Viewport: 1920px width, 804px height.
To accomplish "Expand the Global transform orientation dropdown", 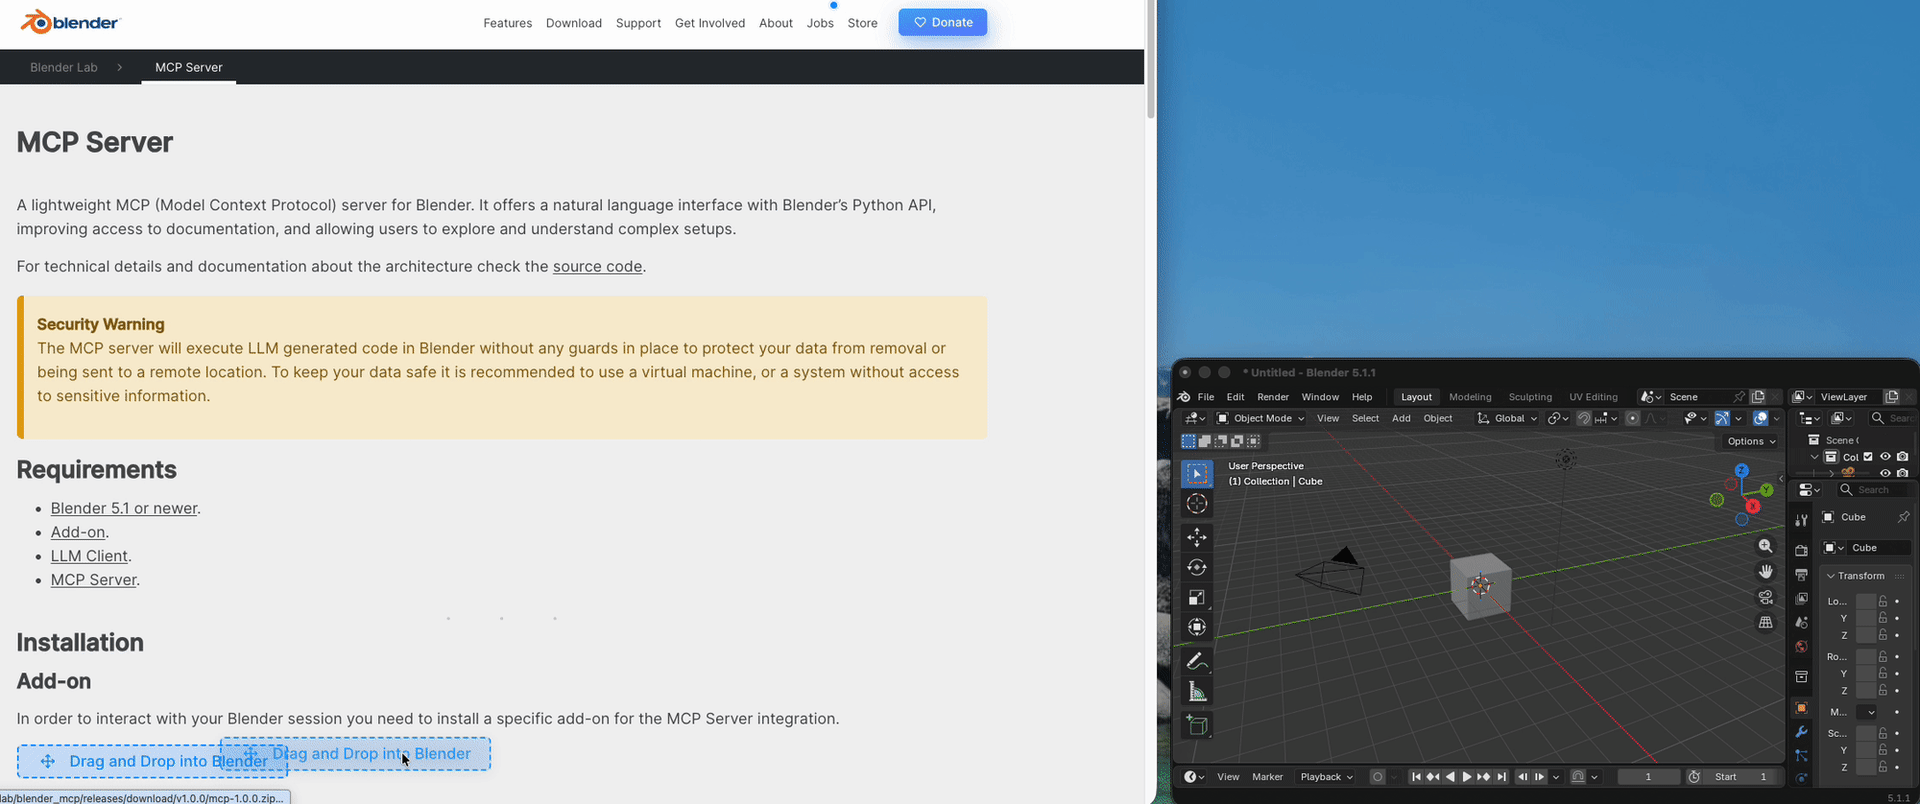I will 1508,419.
